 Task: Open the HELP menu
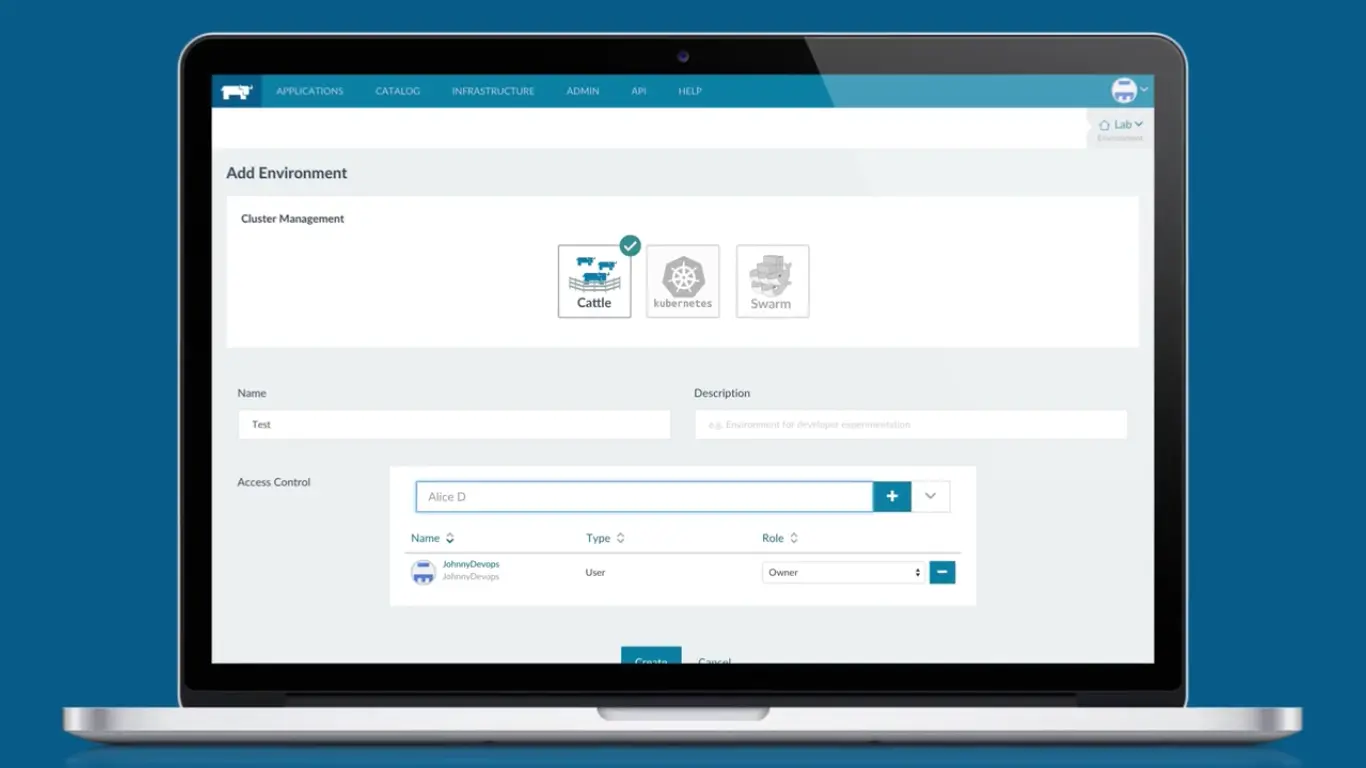click(690, 91)
